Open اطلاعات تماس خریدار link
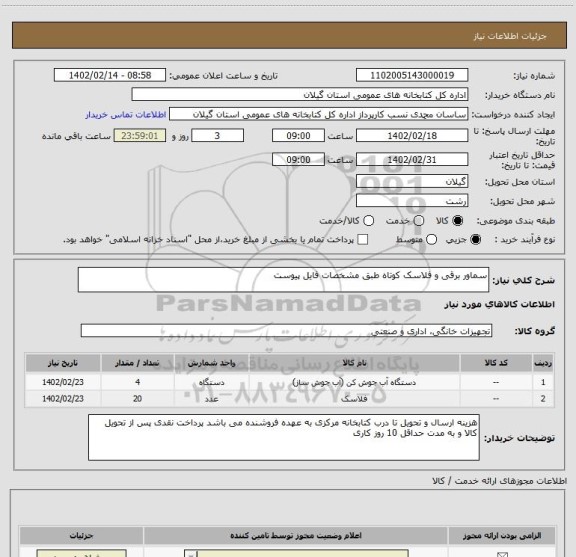Viewport: 576px width, 557px height. [126, 115]
